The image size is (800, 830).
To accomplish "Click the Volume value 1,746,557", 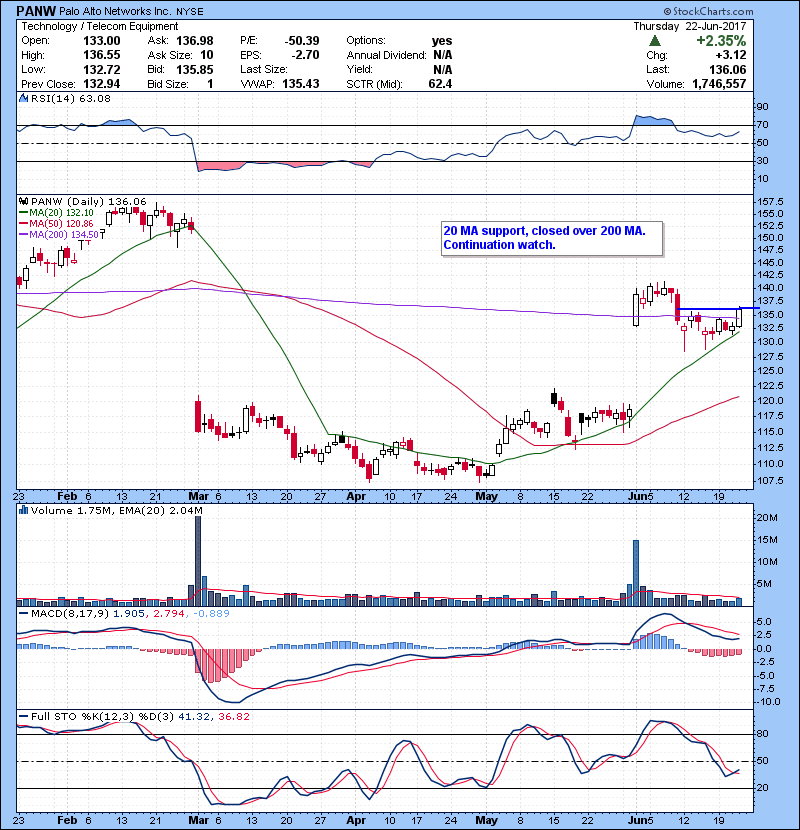I will 719,84.
